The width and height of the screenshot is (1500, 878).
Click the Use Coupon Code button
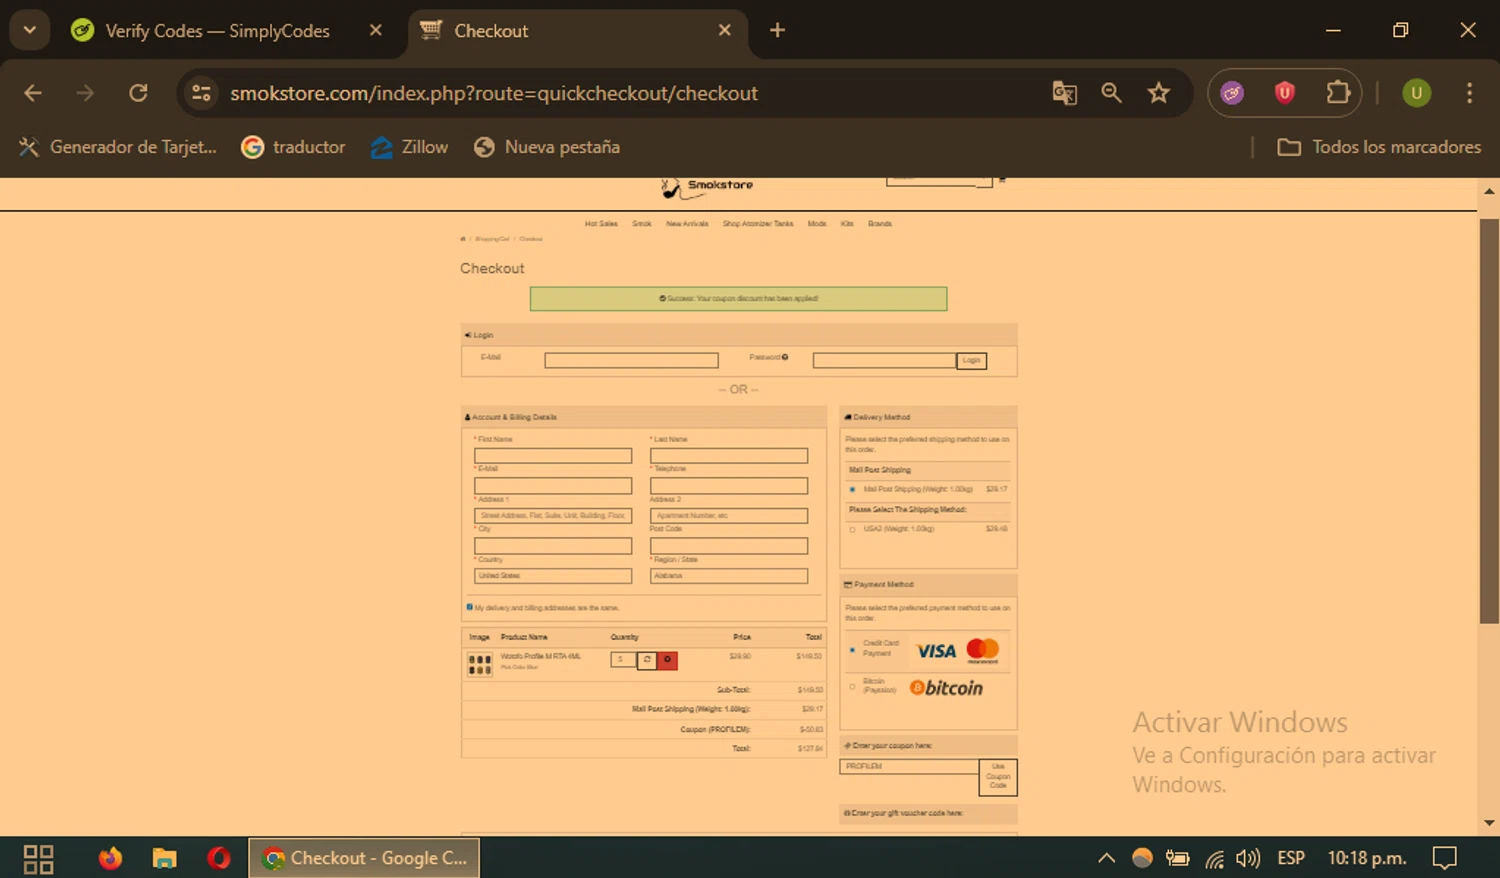coord(998,777)
